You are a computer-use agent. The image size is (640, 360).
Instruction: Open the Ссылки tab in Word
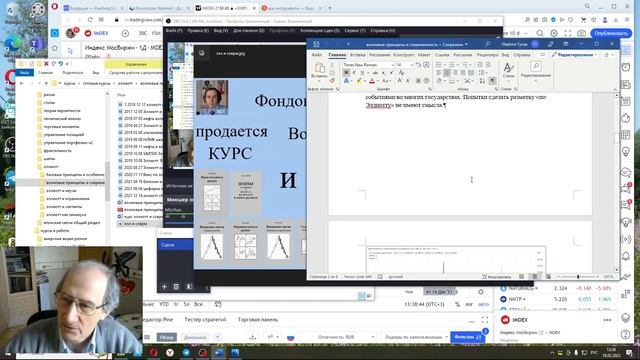(x=442, y=55)
